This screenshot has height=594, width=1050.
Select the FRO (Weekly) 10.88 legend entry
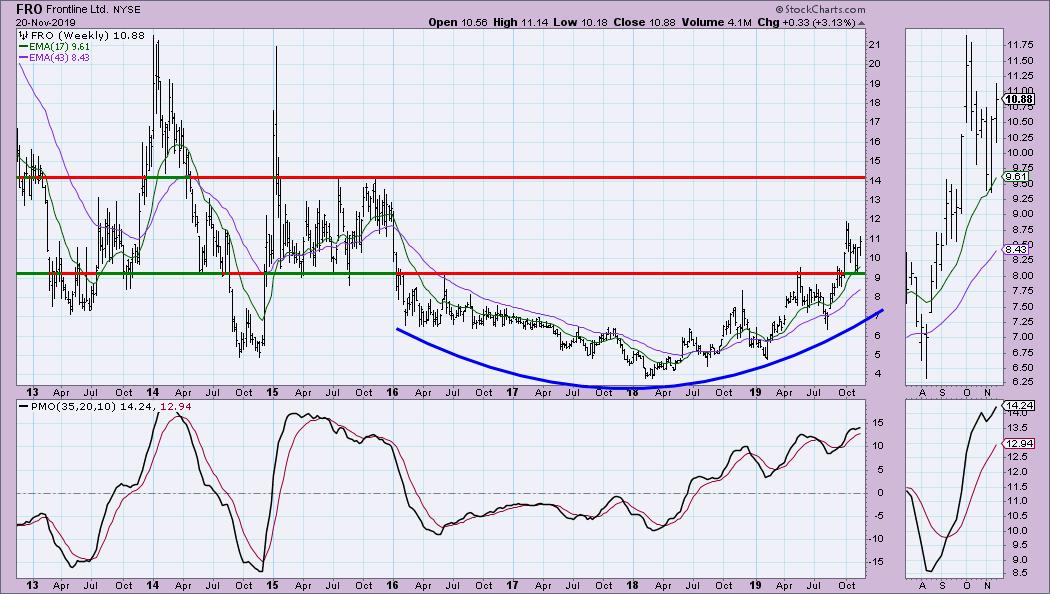pos(88,35)
